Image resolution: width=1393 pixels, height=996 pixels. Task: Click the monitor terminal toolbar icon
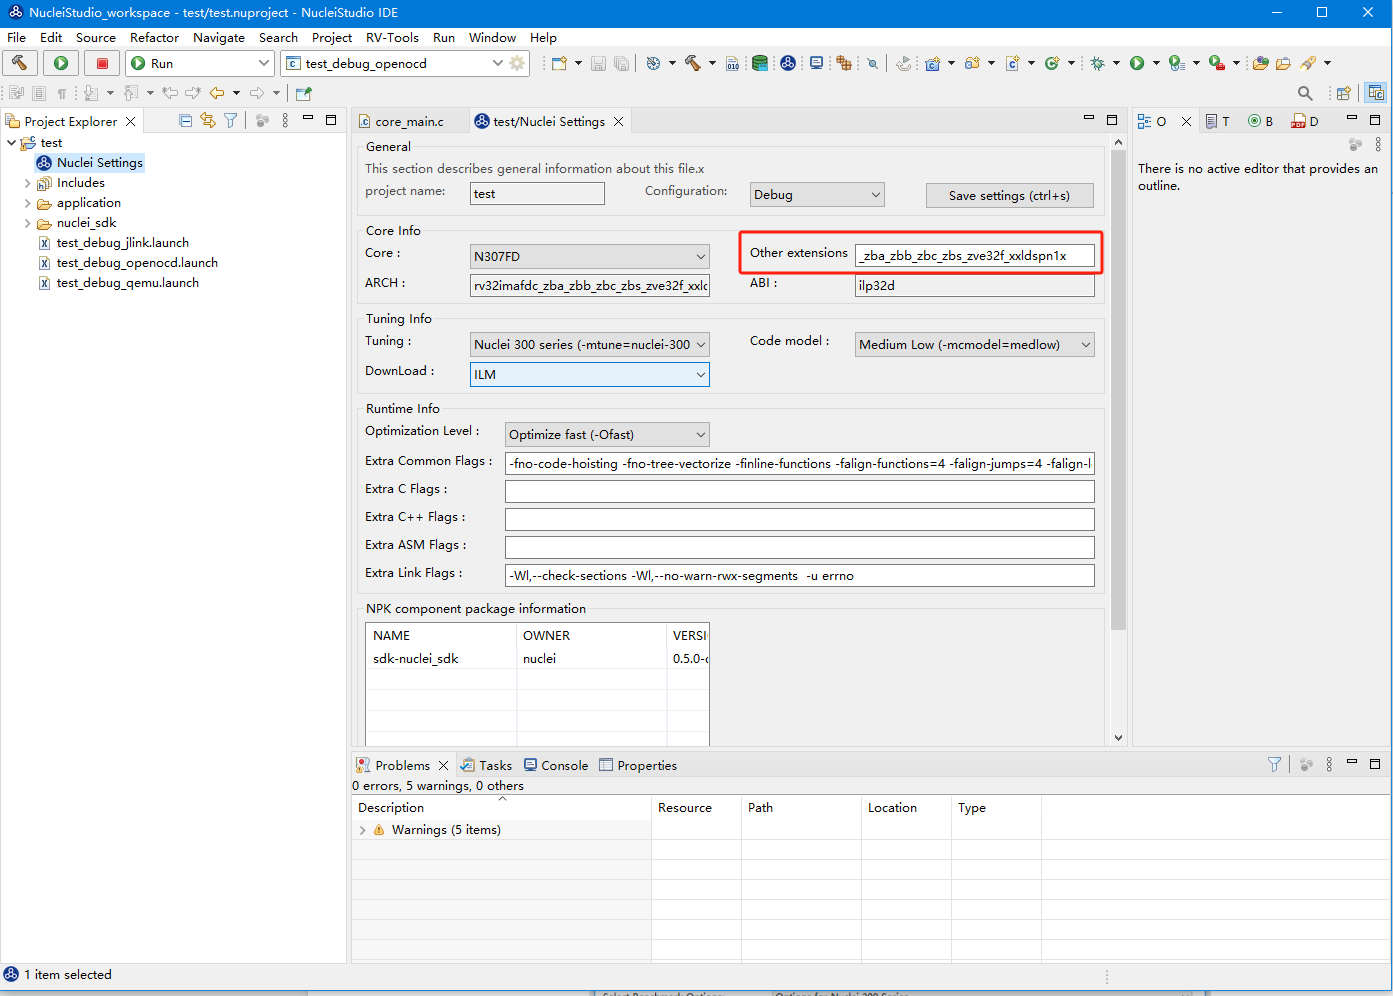click(816, 63)
